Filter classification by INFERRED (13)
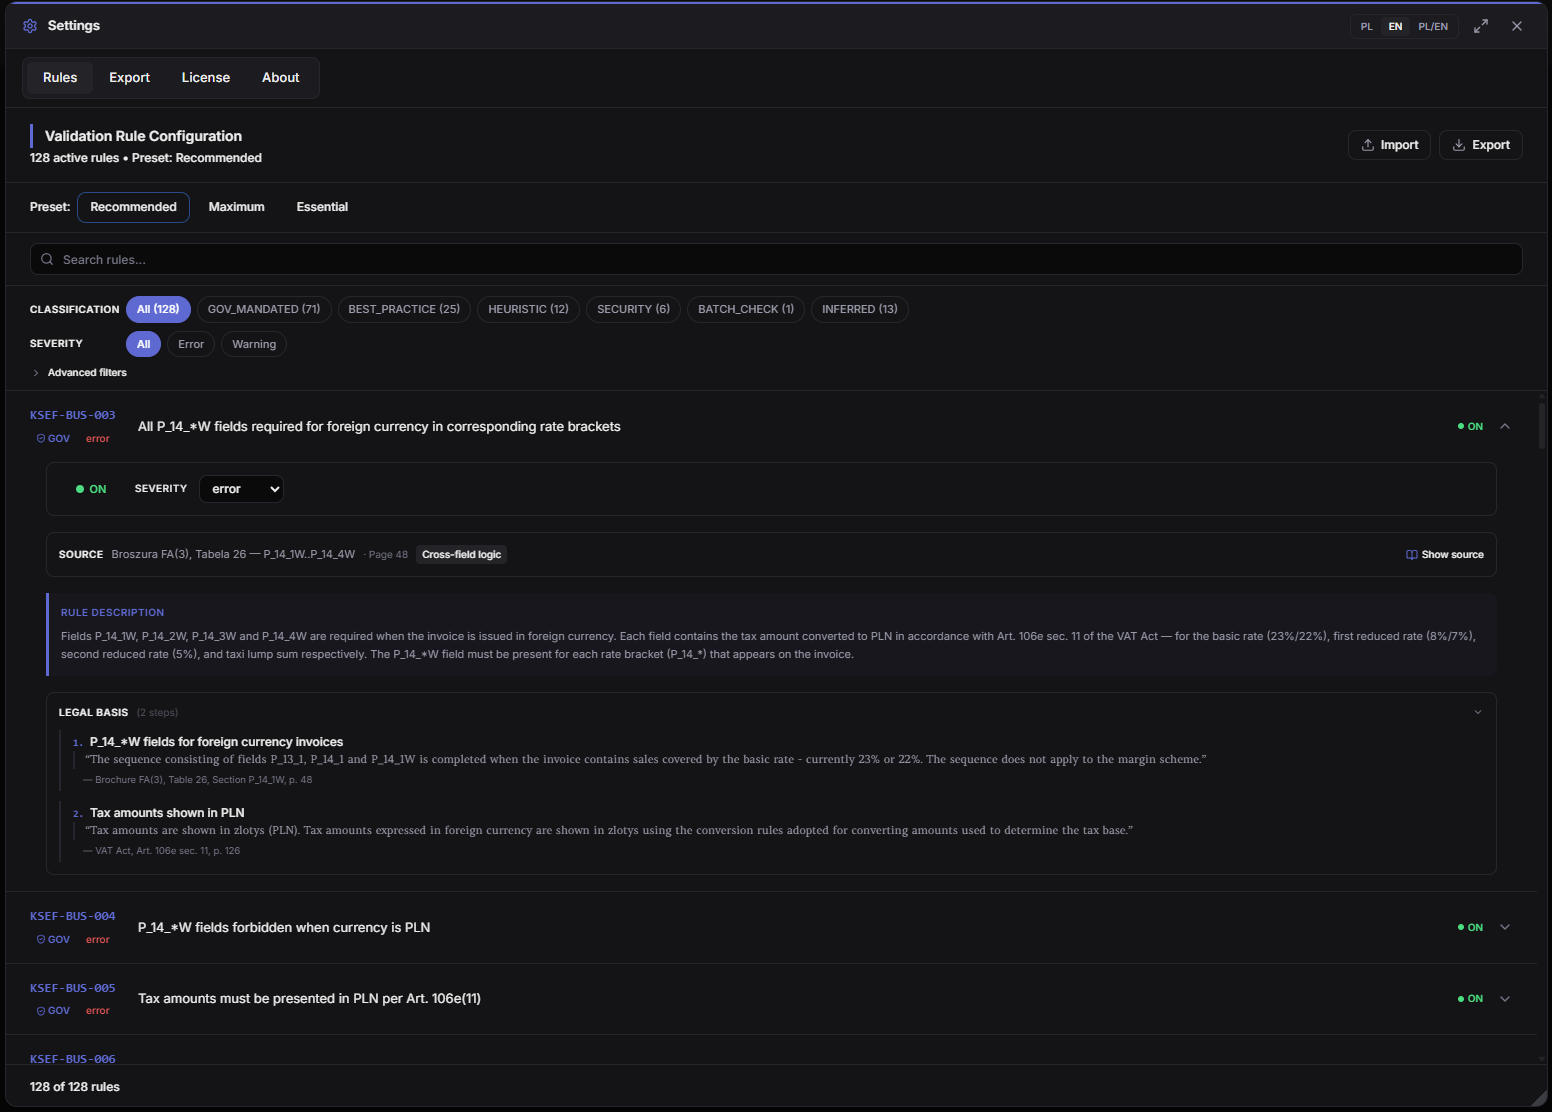 (x=860, y=310)
